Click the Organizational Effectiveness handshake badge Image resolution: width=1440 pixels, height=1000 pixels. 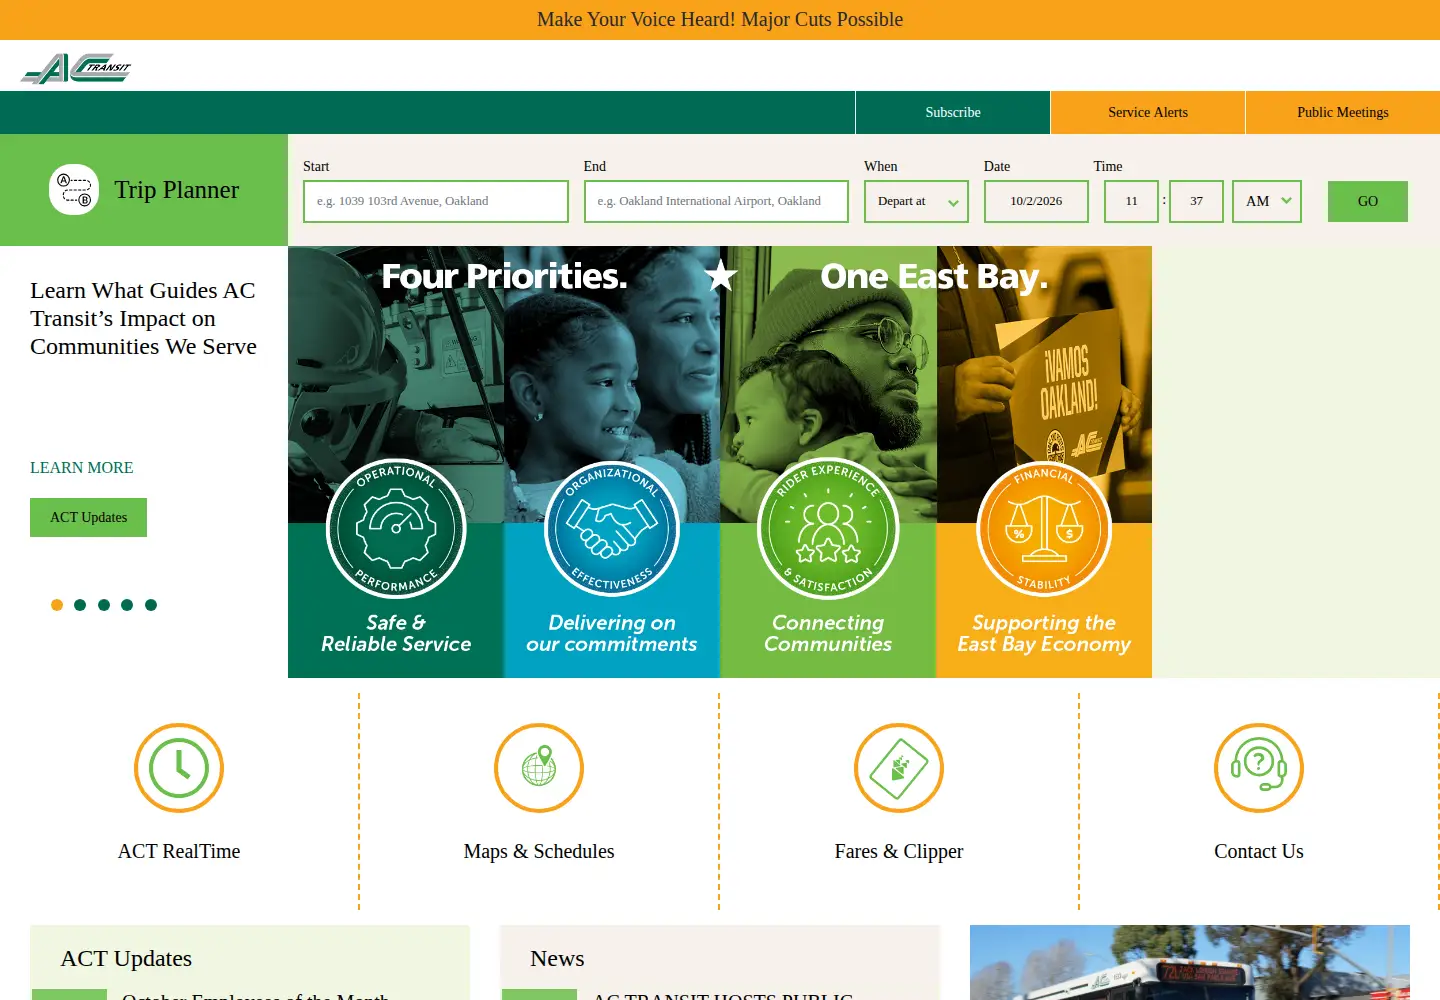[612, 528]
